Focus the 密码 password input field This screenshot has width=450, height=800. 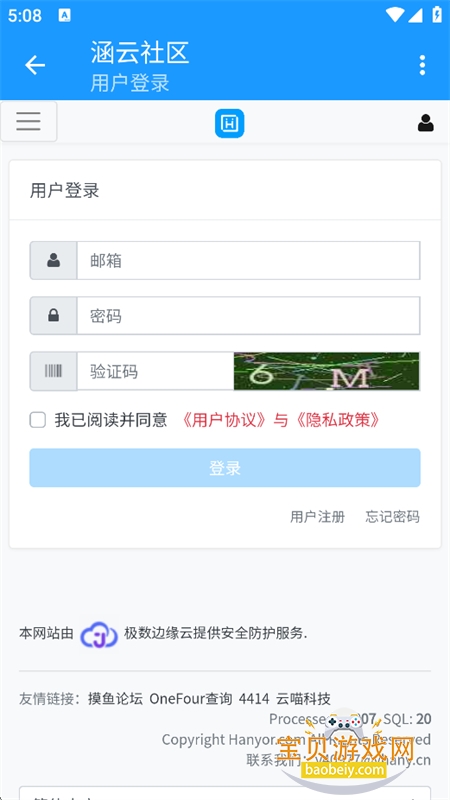click(248, 316)
